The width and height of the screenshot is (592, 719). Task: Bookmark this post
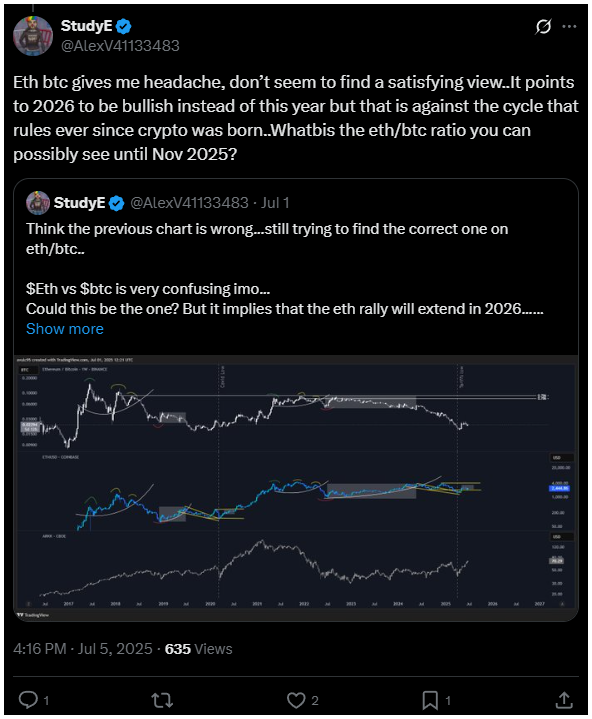[x=430, y=700]
